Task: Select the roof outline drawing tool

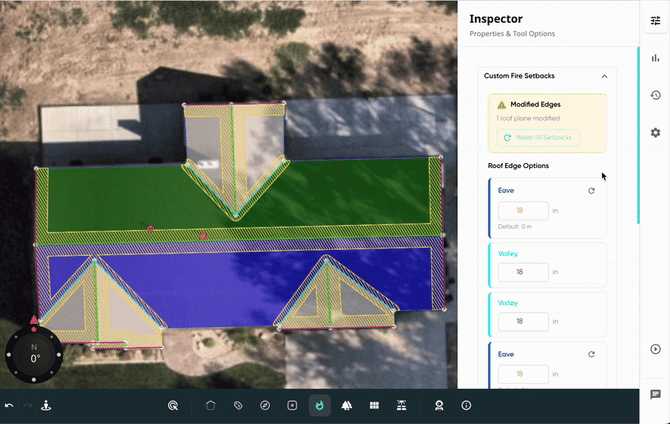Action: pos(211,405)
